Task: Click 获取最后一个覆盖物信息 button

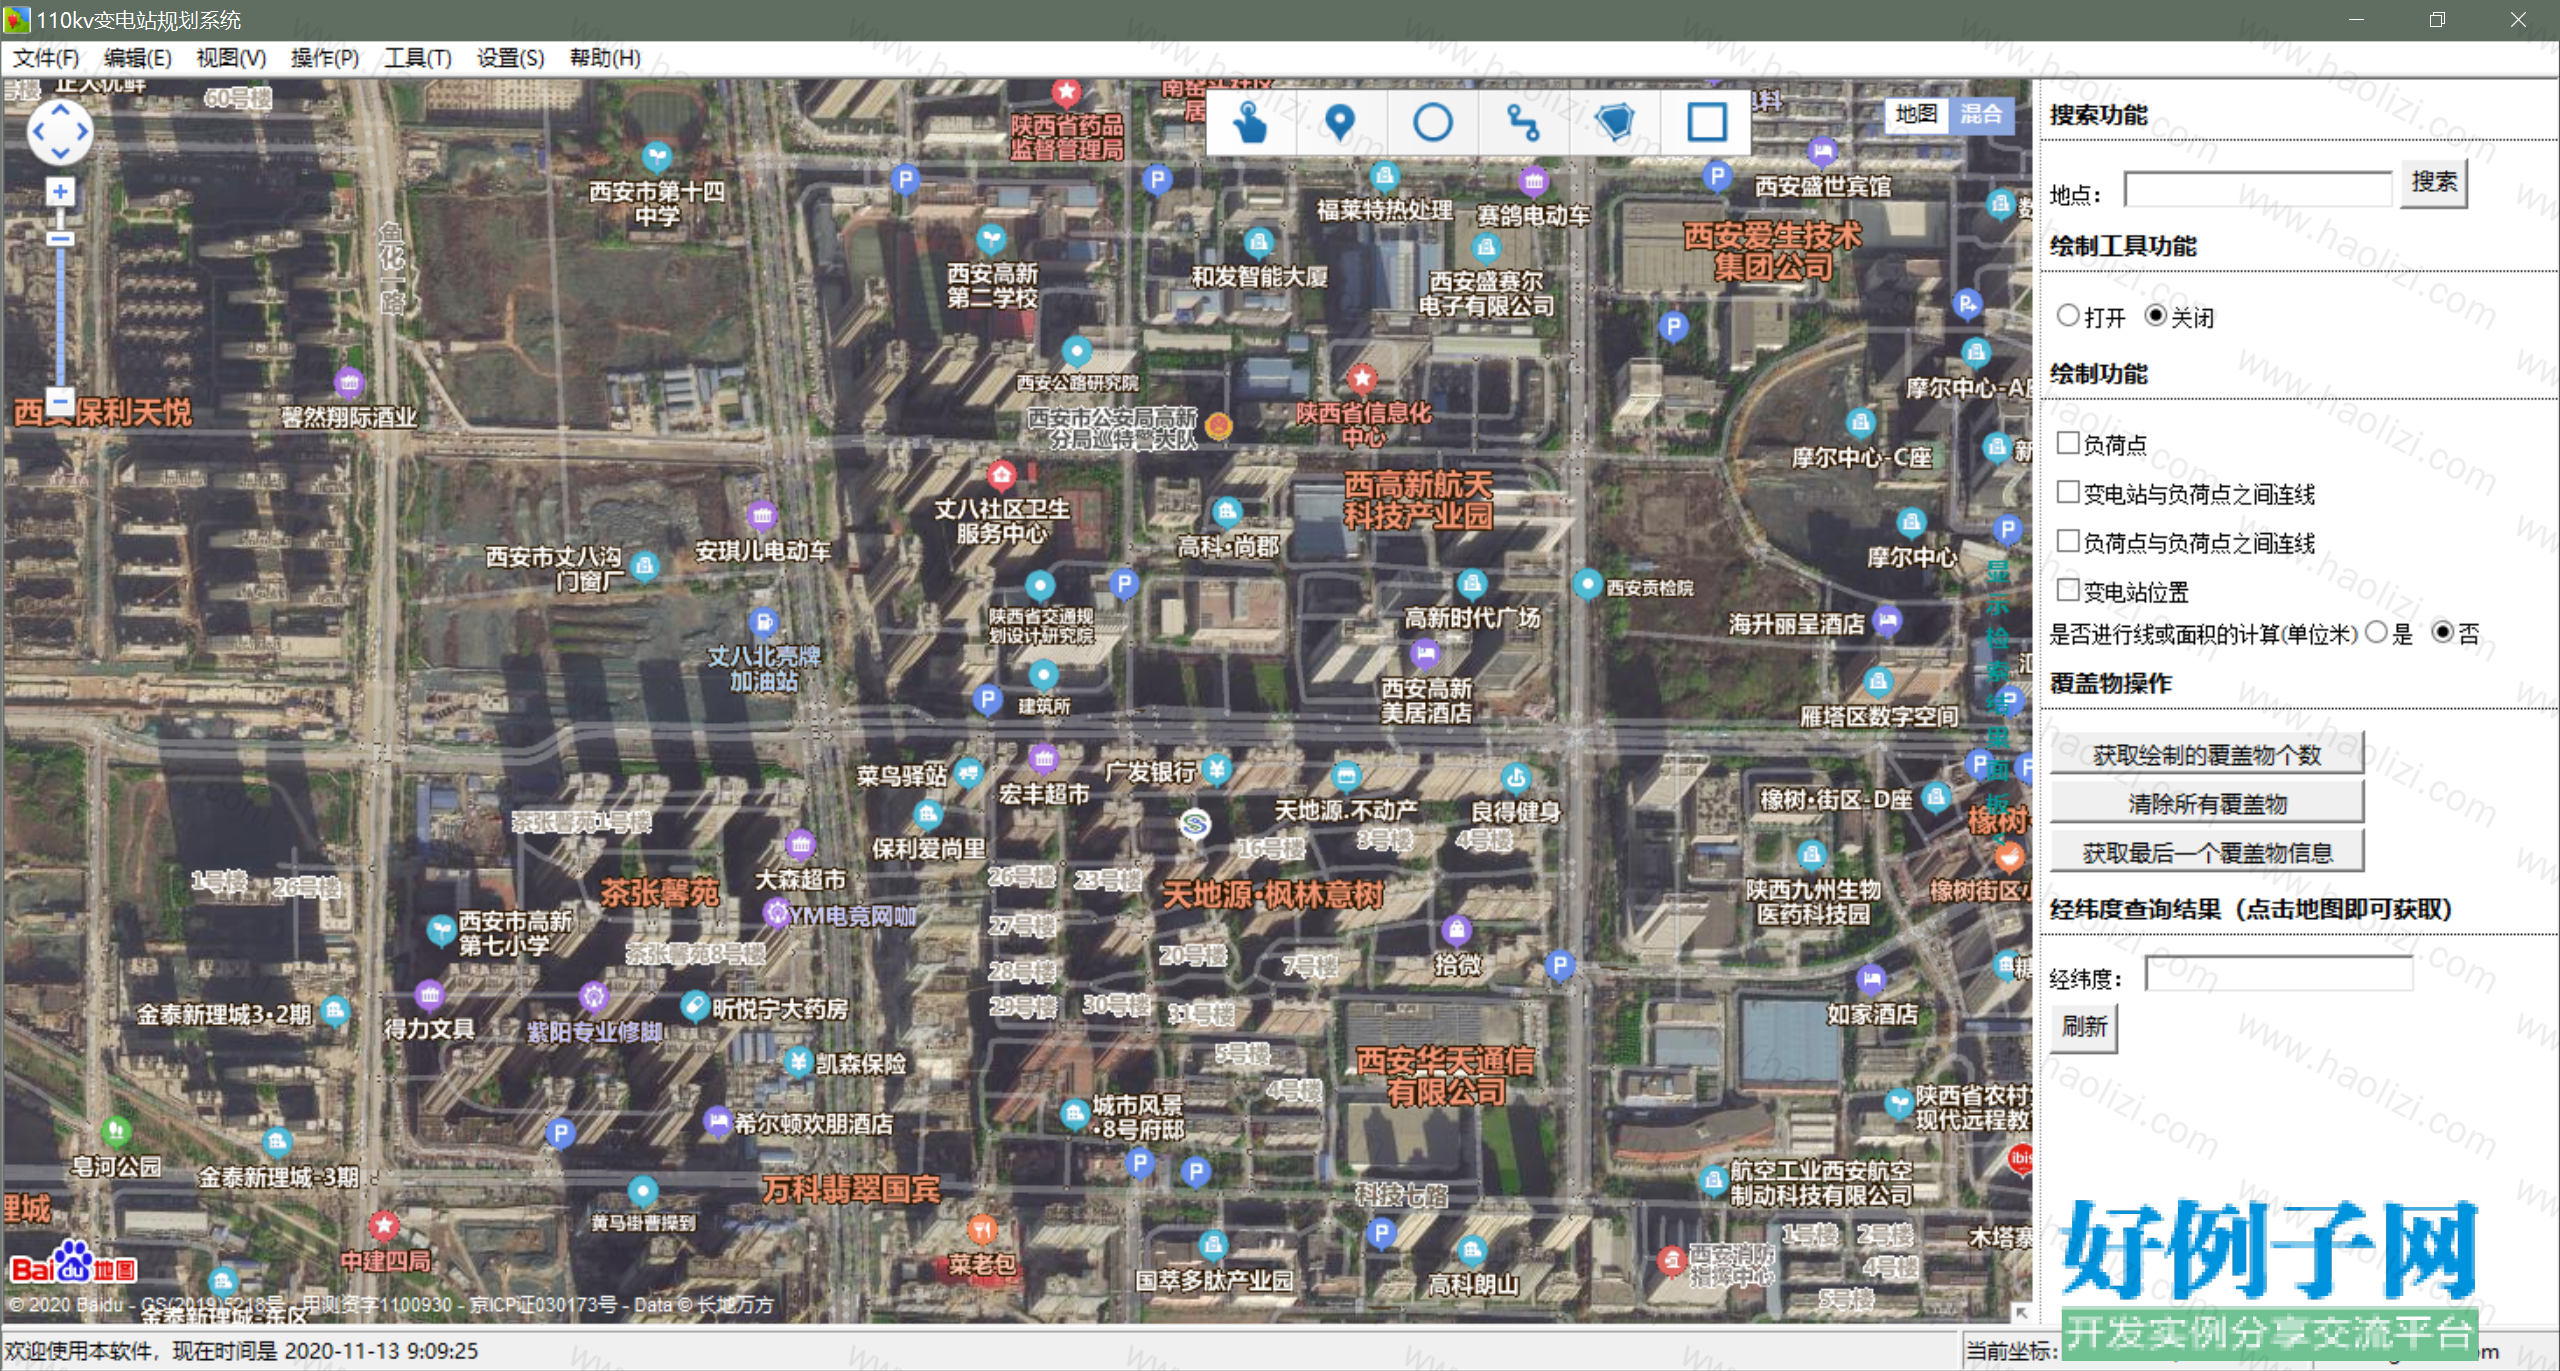Action: pos(2207,852)
